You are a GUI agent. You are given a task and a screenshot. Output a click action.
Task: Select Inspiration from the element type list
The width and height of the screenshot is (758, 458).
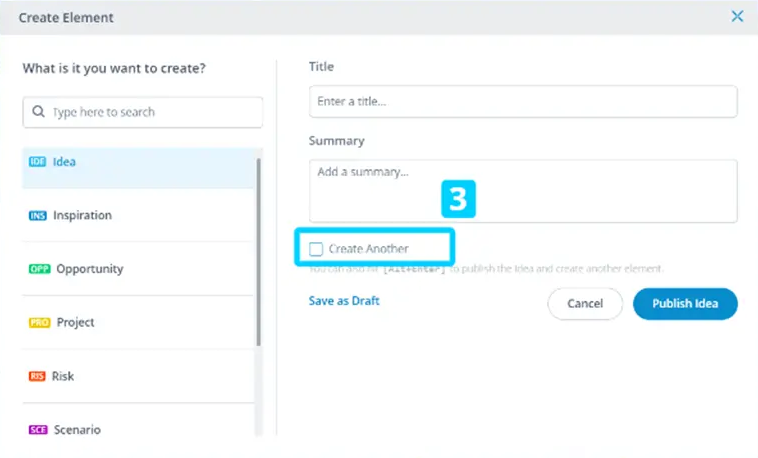82,216
